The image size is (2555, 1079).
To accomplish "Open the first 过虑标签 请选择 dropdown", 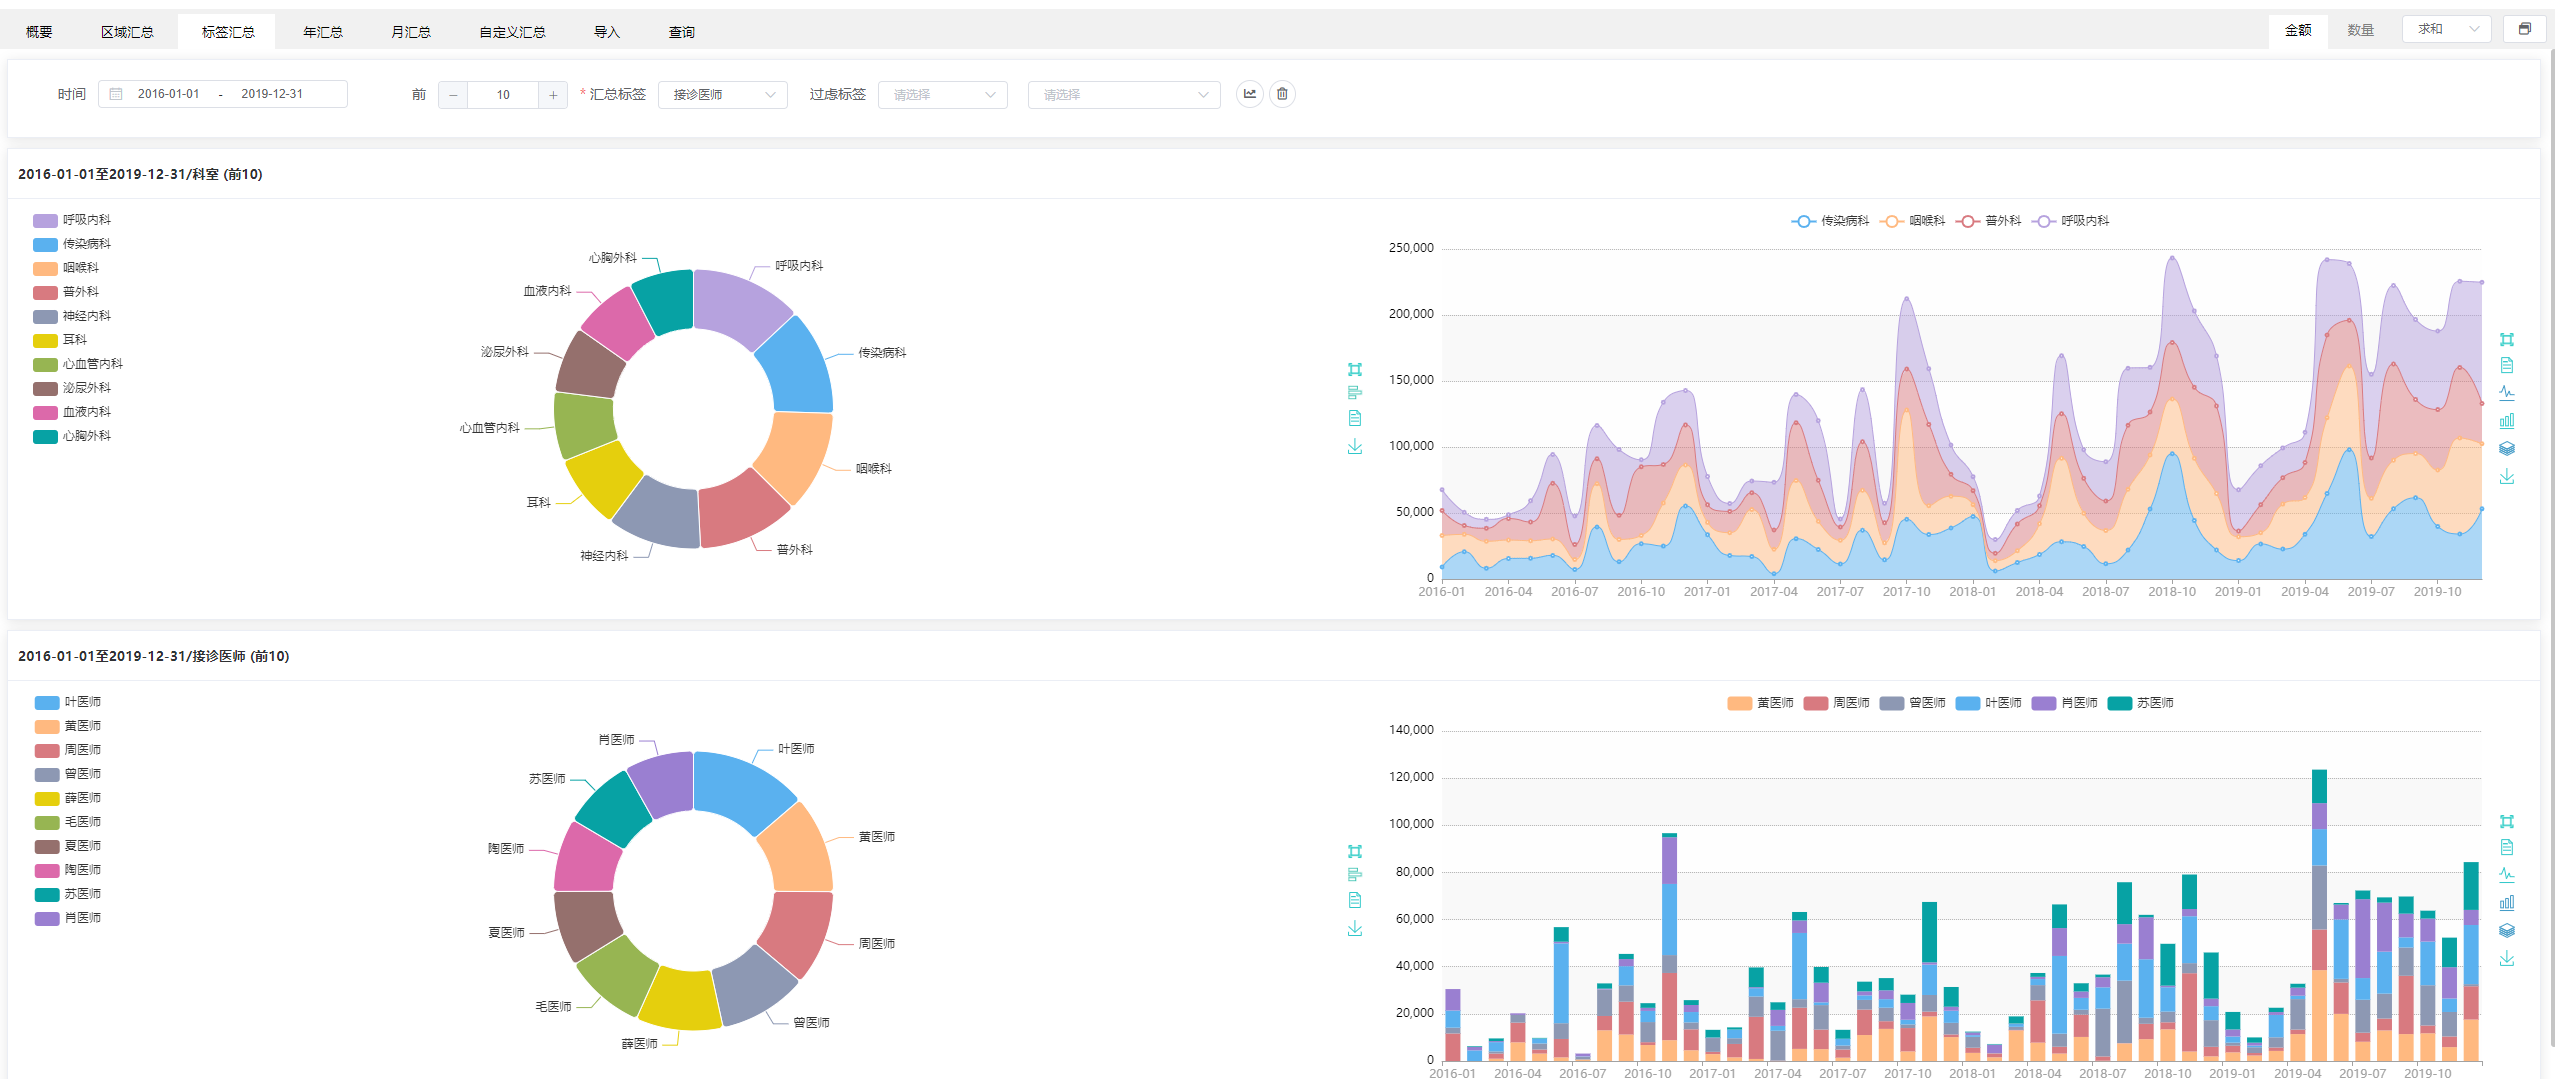I will (943, 94).
